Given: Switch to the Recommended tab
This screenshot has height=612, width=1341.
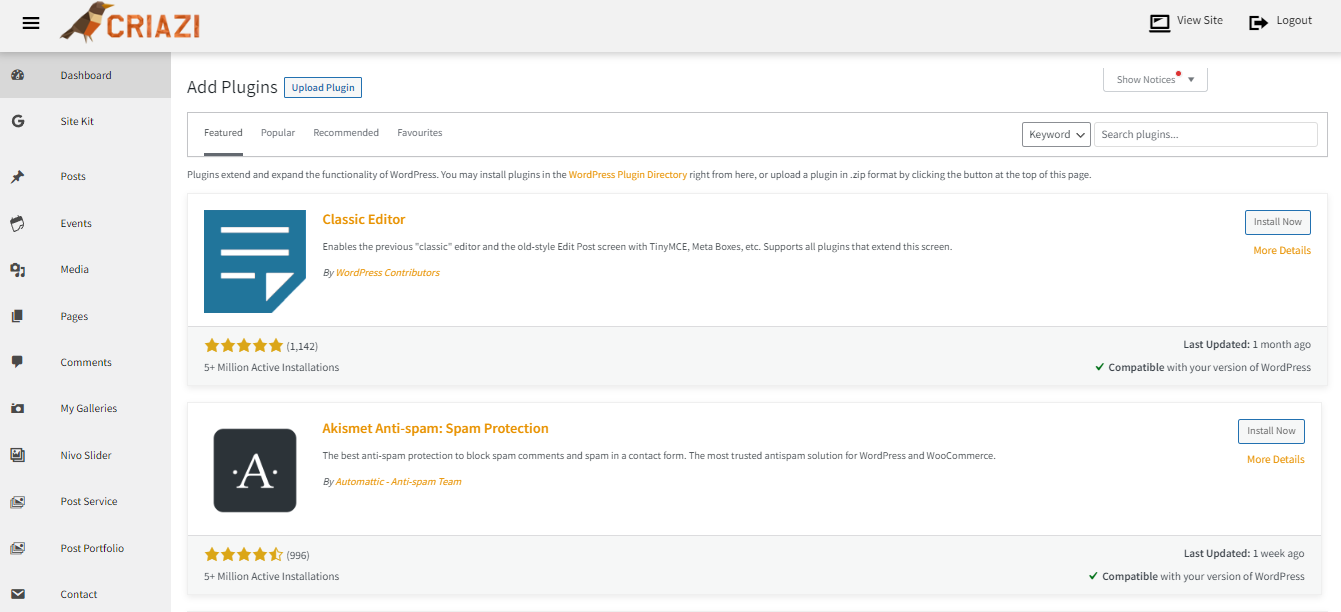Looking at the screenshot, I should 346,133.
